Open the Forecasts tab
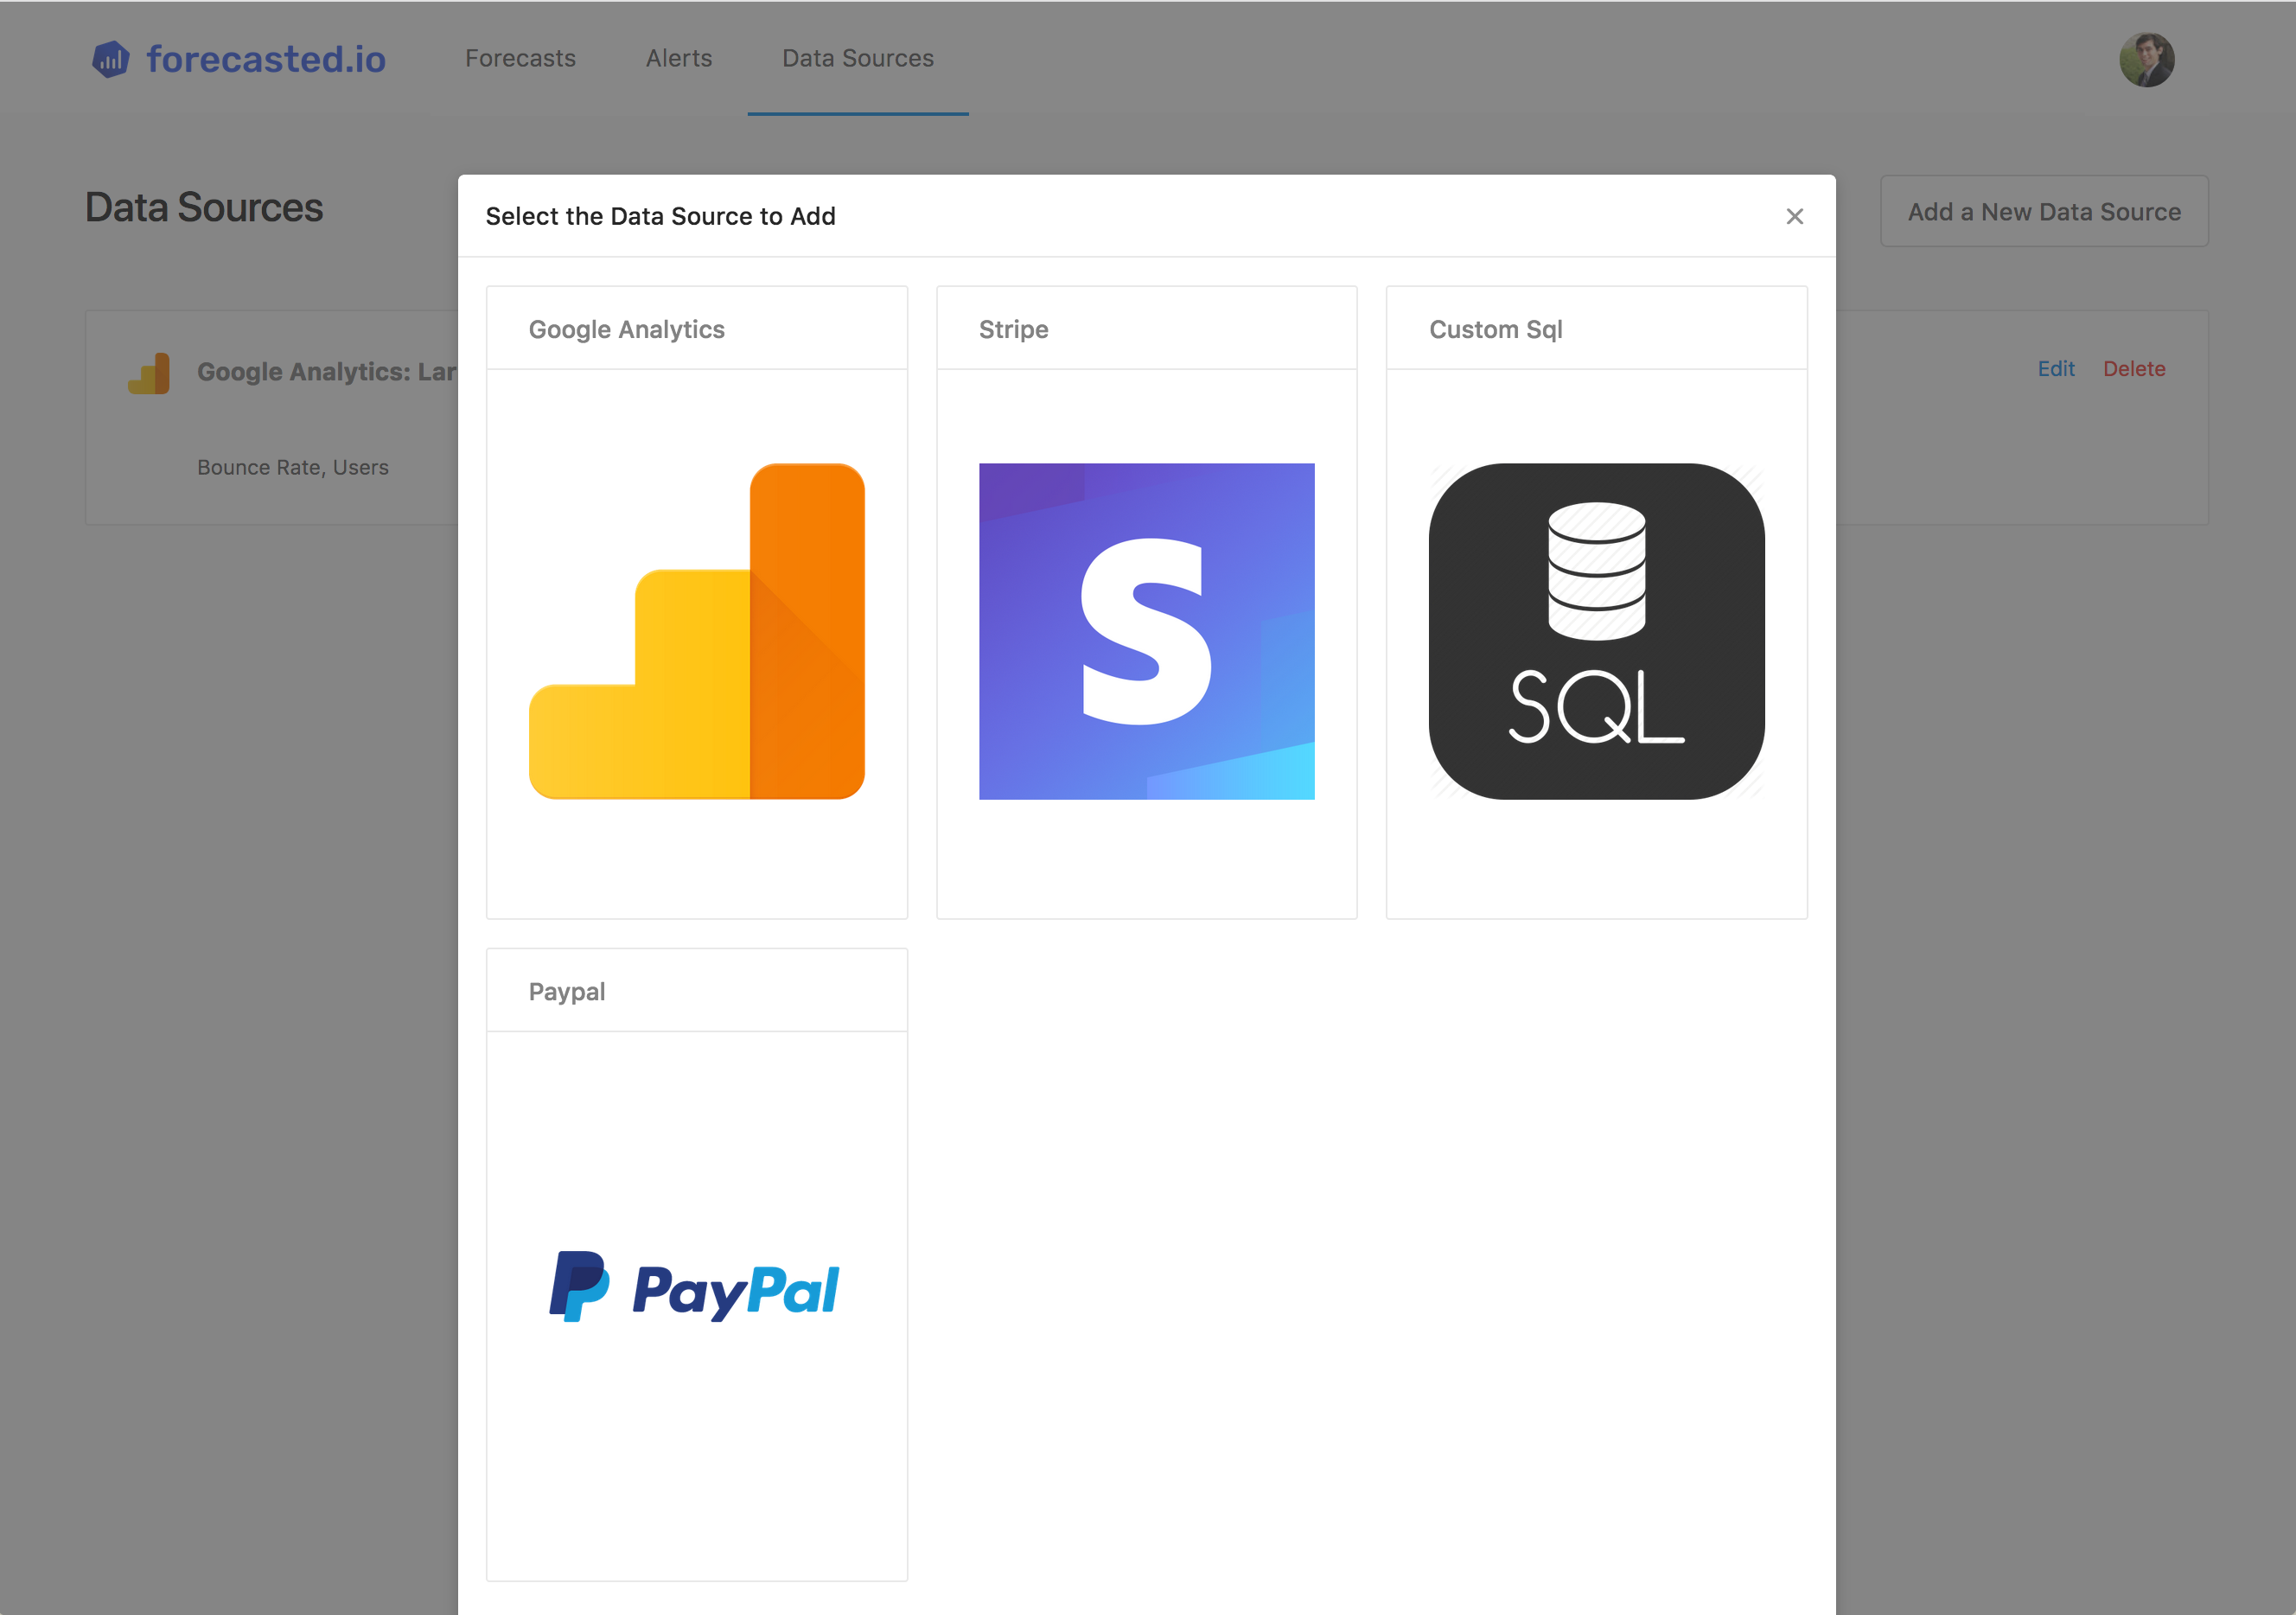Image resolution: width=2296 pixels, height=1615 pixels. [520, 59]
